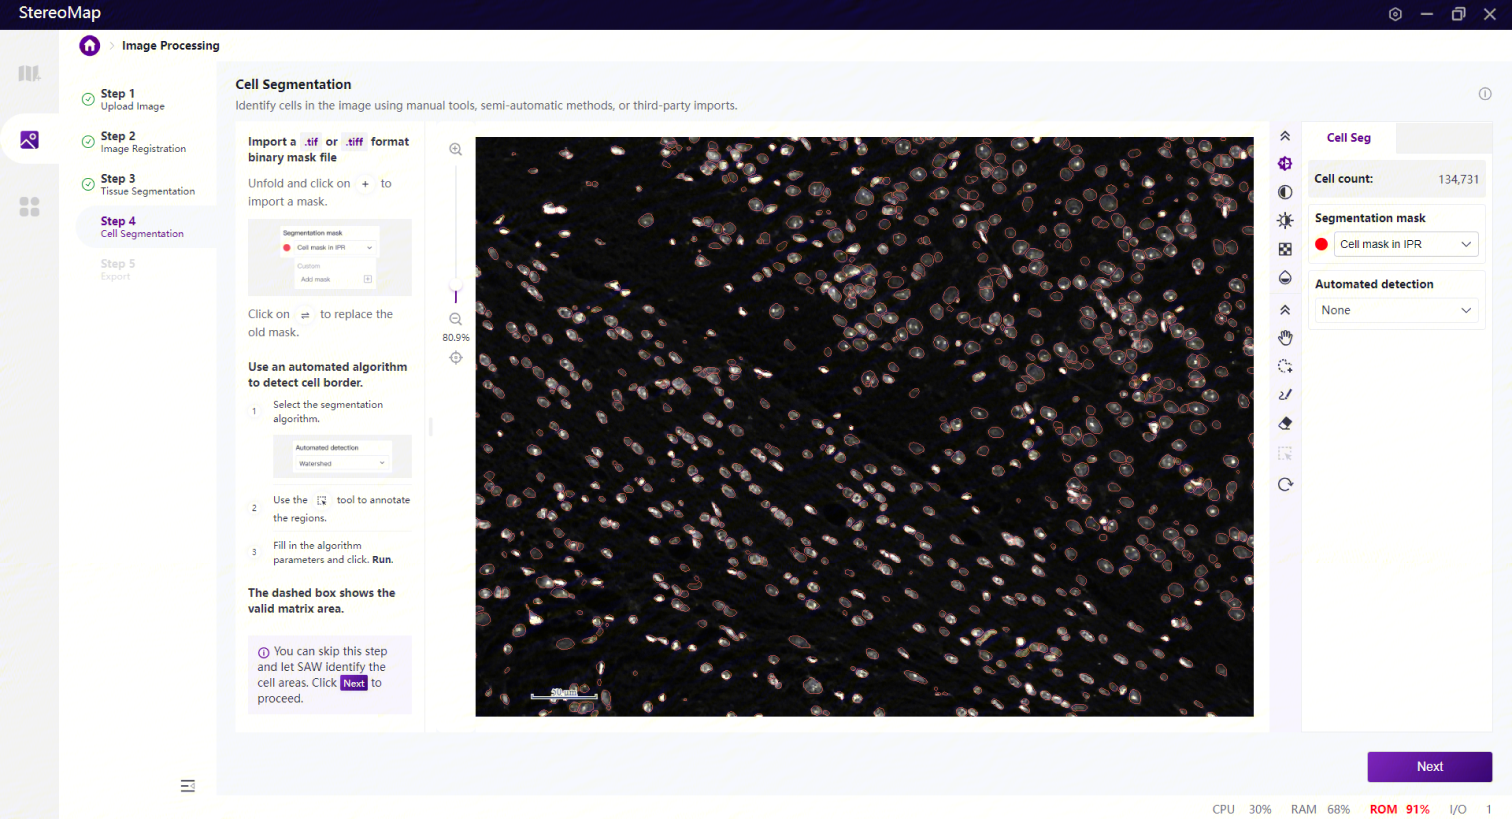Click the Next button
The width and height of the screenshot is (1512, 819).
click(1429, 767)
